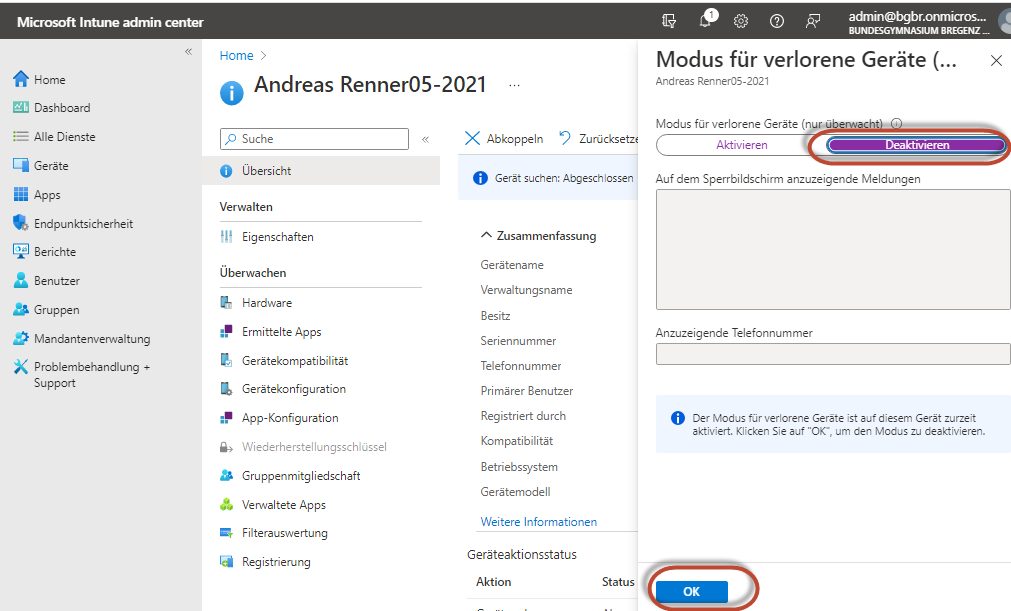1011x611 pixels.
Task: Click the Abkoppeln X icon in toolbar
Action: [x=473, y=139]
